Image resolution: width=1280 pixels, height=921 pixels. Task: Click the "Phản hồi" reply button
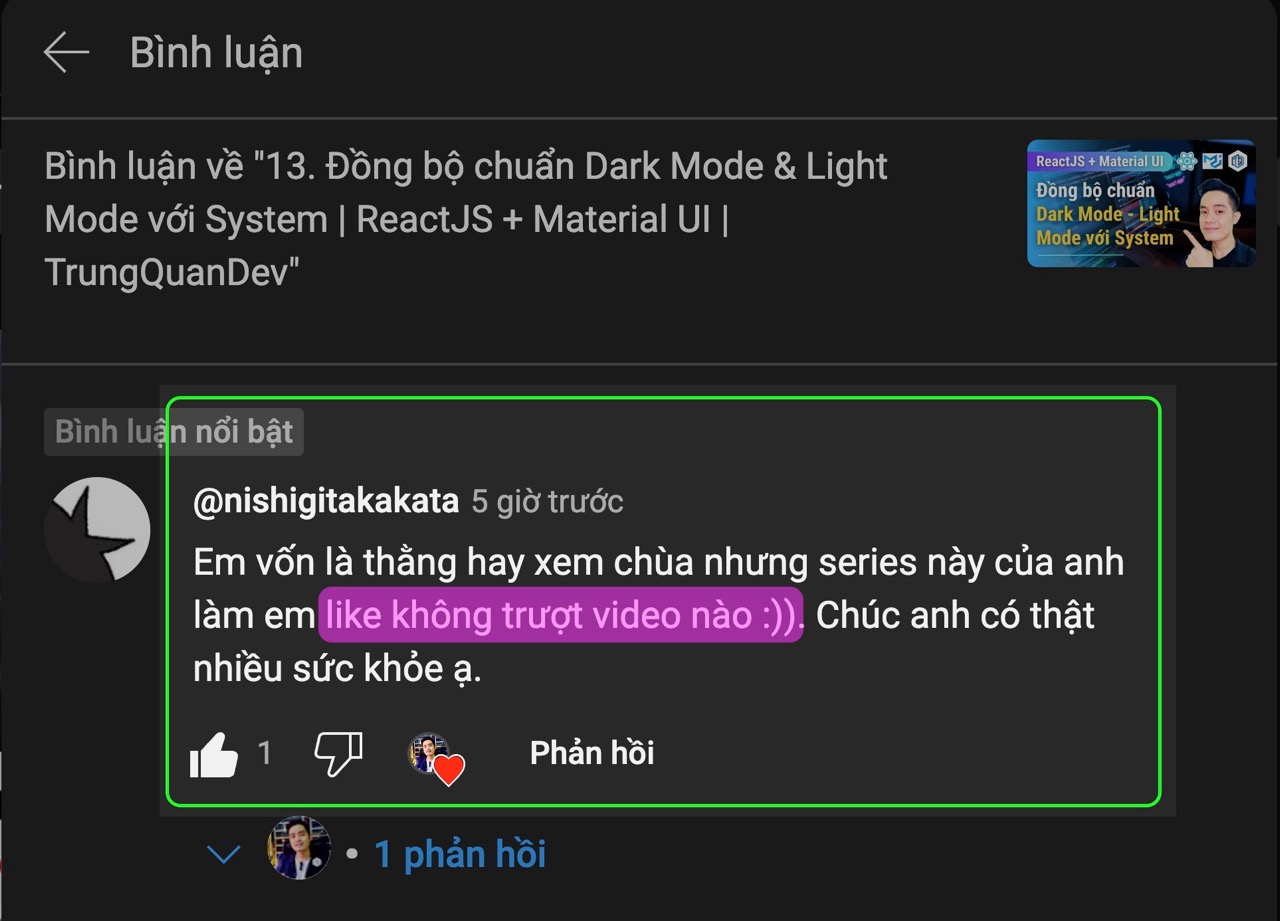(592, 753)
